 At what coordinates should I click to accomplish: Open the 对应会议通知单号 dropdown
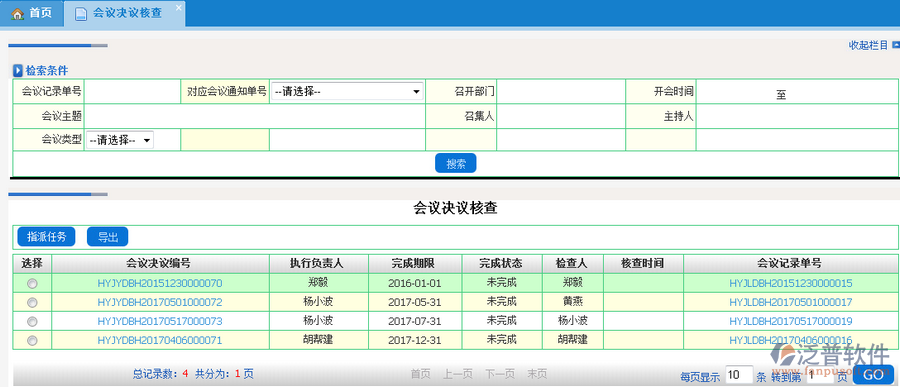(347, 91)
